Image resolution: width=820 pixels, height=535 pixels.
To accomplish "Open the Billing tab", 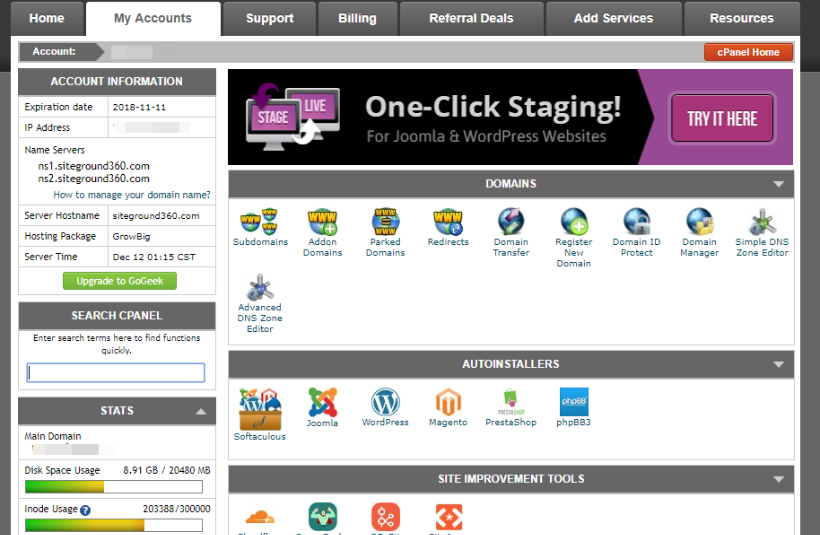I will click(357, 18).
